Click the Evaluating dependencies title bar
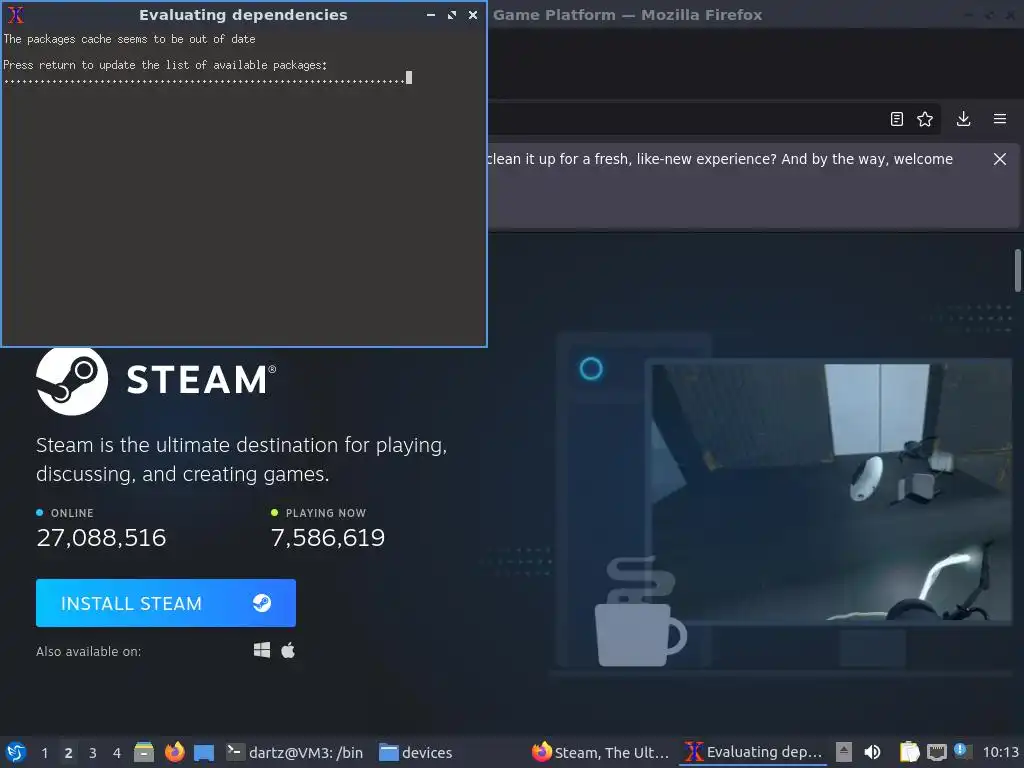The width and height of the screenshot is (1024, 768). [x=243, y=14]
